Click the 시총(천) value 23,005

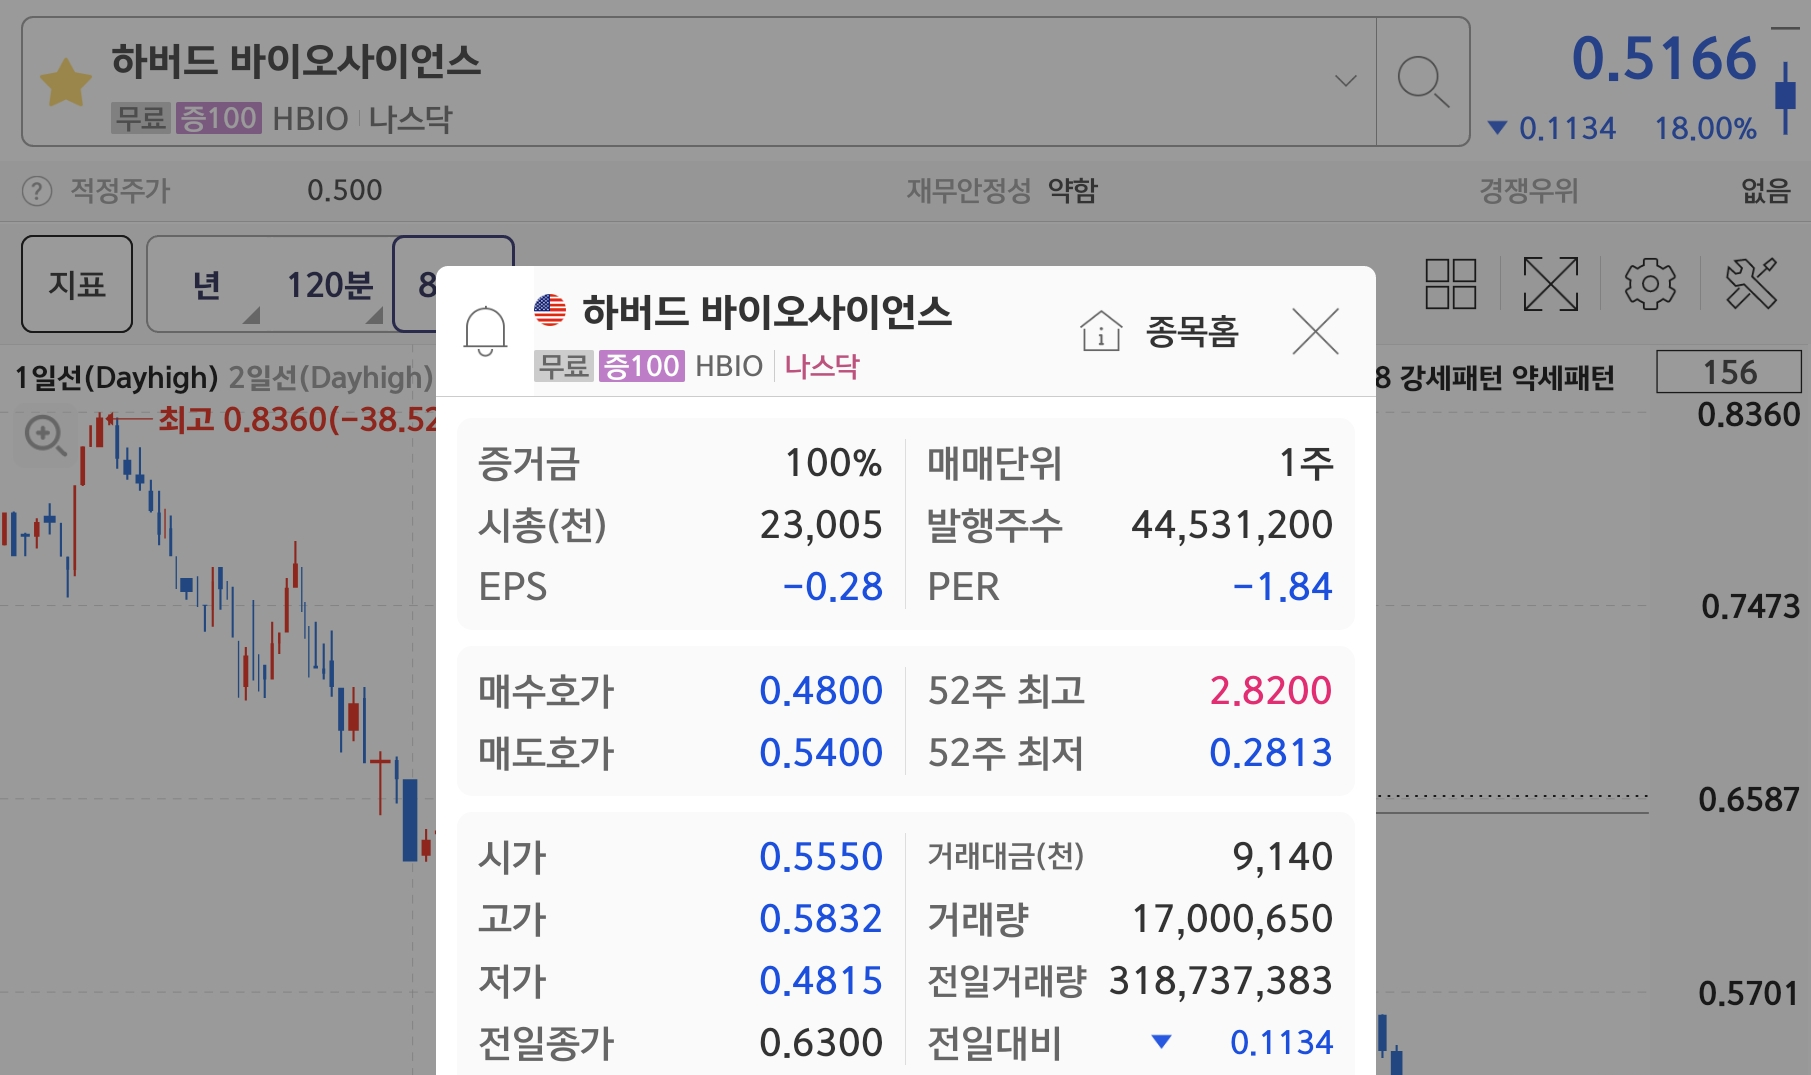pyautogui.click(x=821, y=525)
